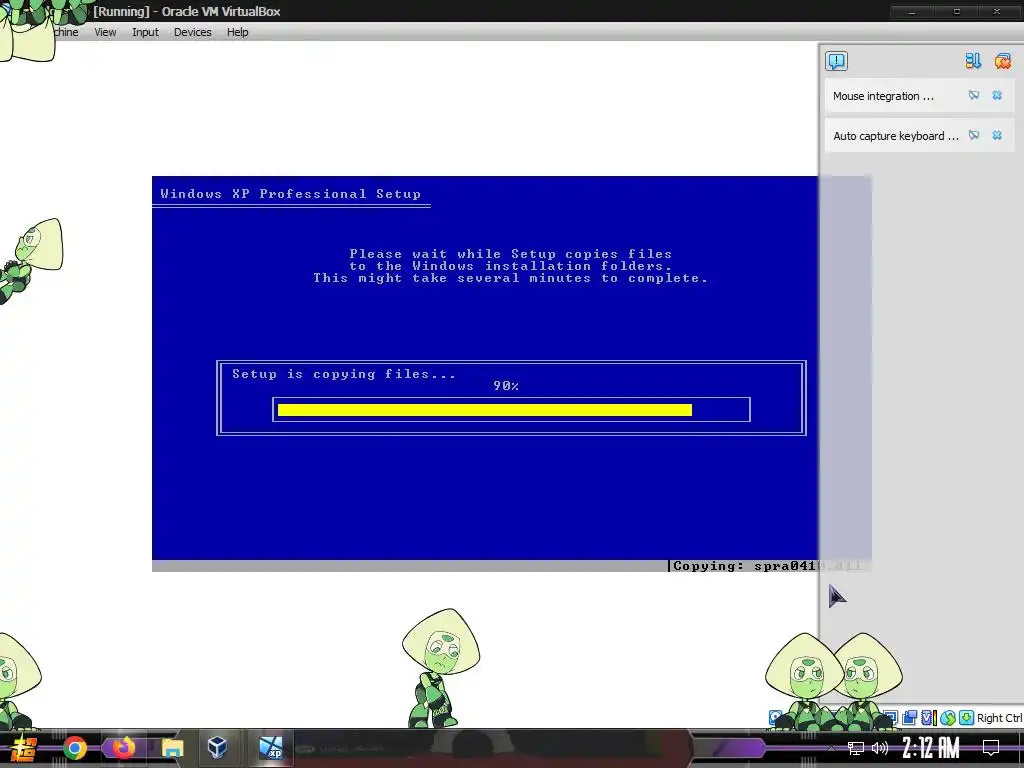Viewport: 1024px width, 768px height.
Task: Suppress future Mouse integration messages
Action: coord(974,95)
